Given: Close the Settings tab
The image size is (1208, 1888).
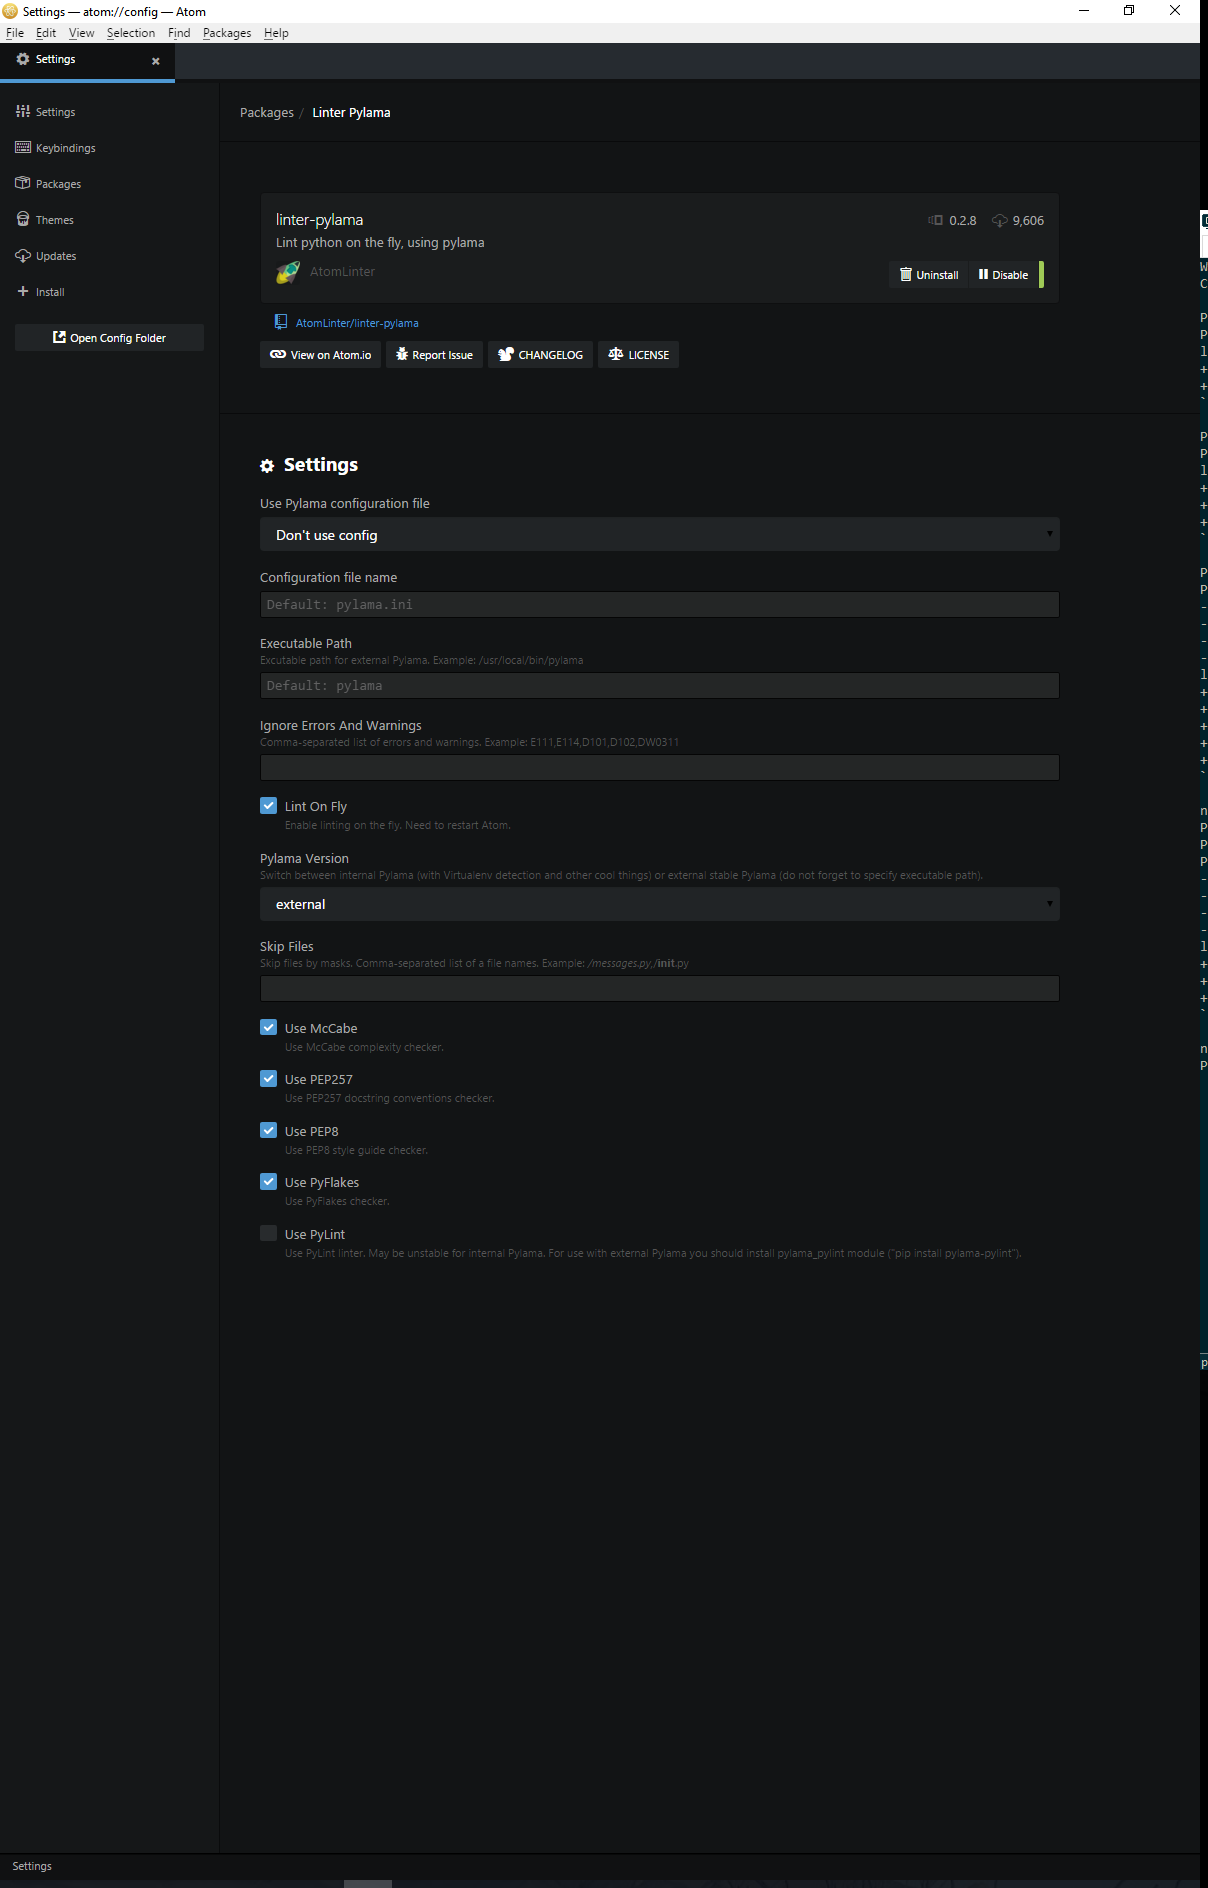Looking at the screenshot, I should coord(156,61).
